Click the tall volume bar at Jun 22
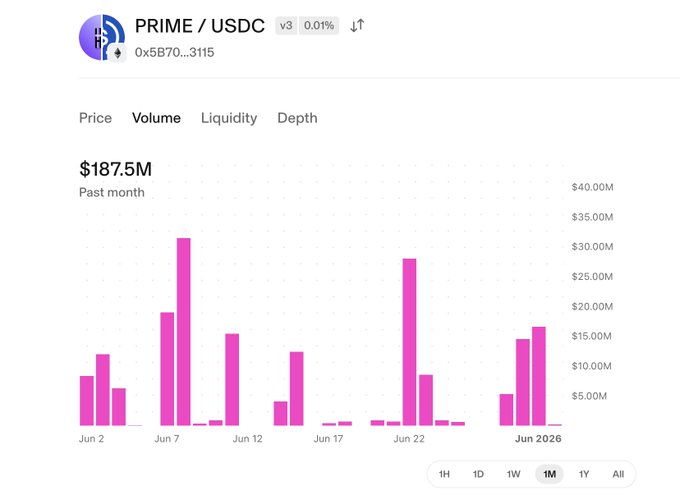Screen dimensions: 680x495 409,342
